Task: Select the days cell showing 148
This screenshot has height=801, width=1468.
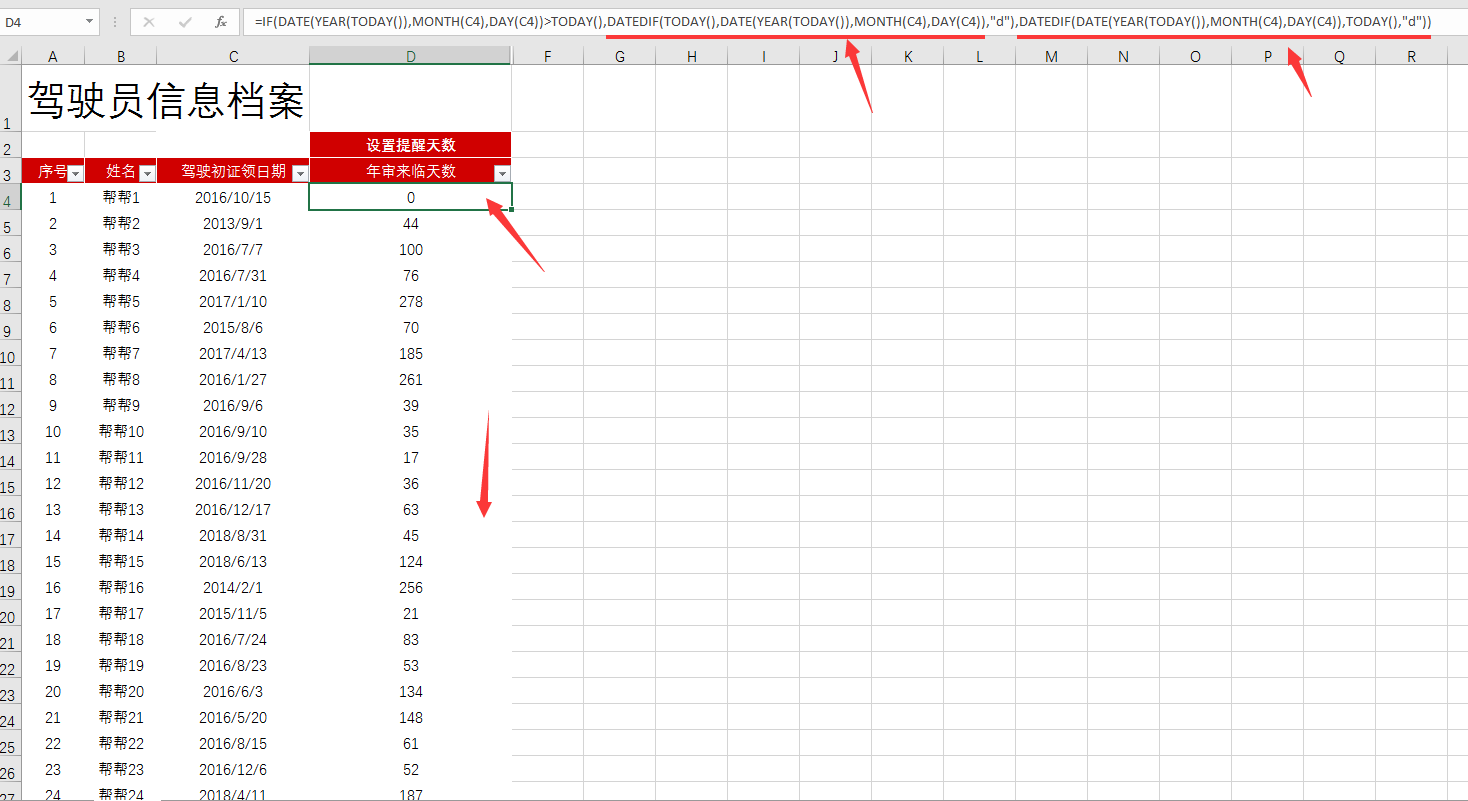Action: [x=411, y=718]
